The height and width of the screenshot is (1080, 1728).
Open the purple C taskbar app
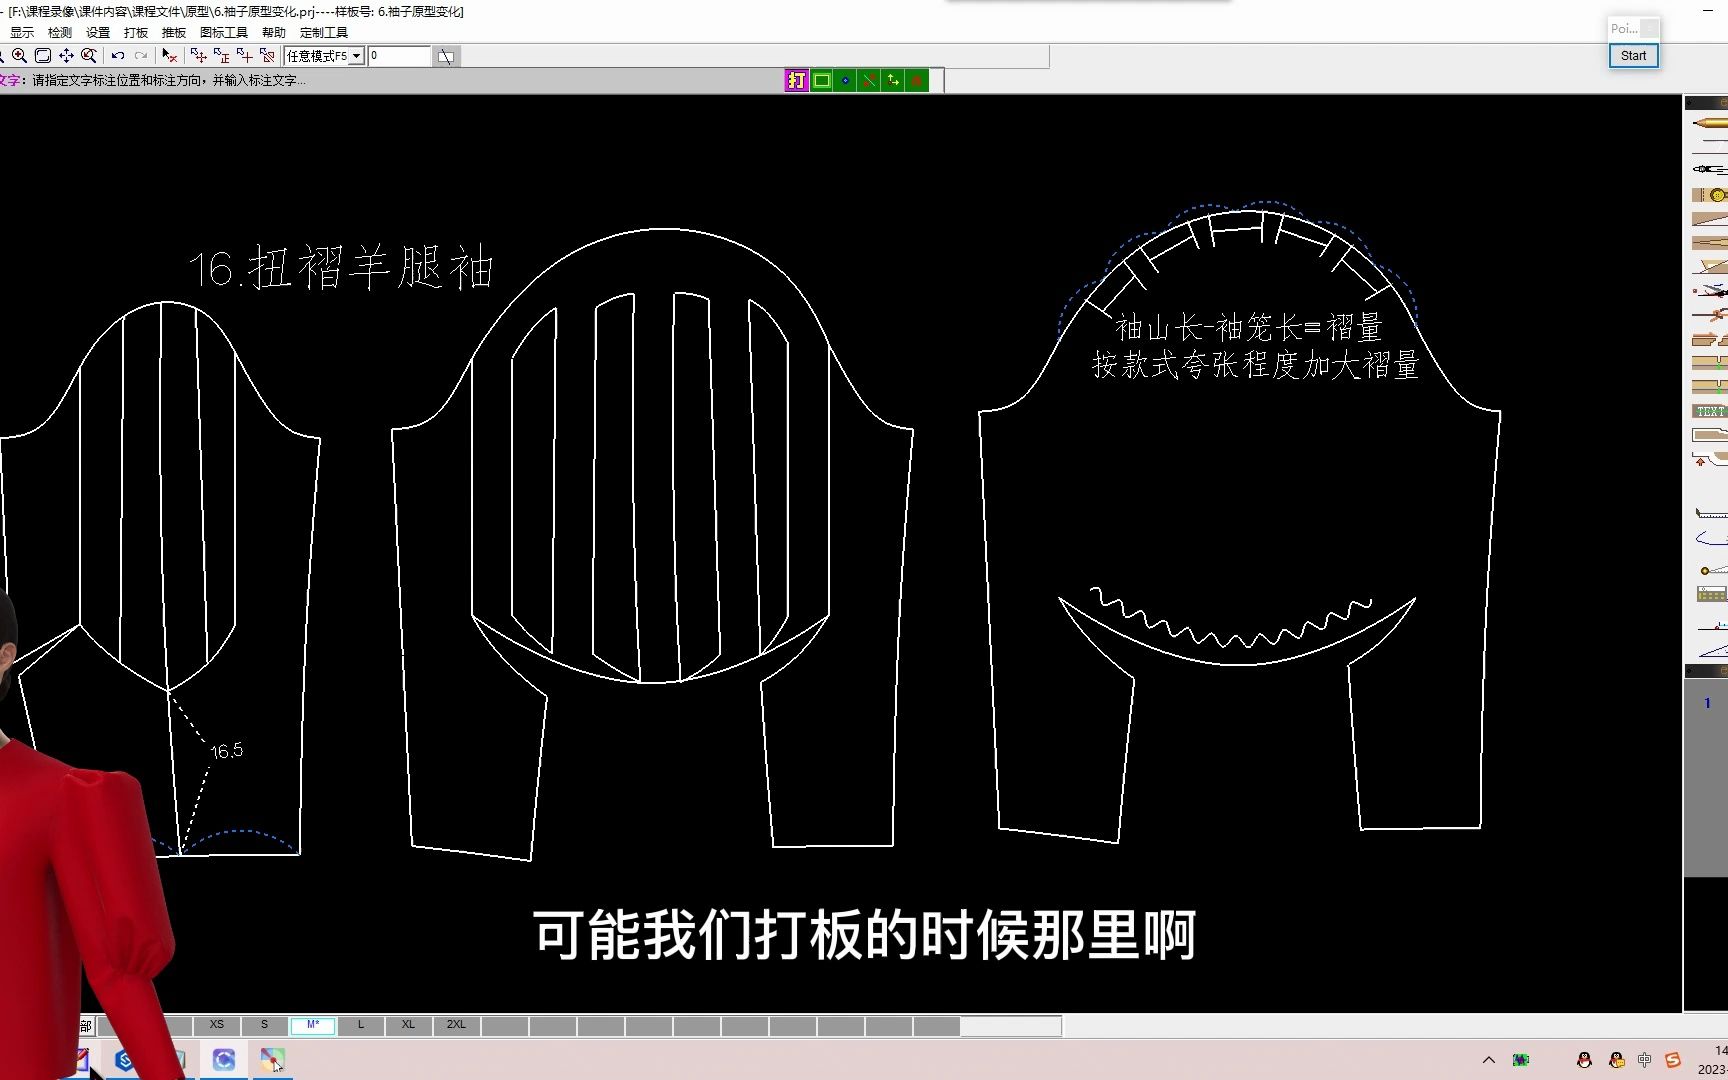[224, 1060]
